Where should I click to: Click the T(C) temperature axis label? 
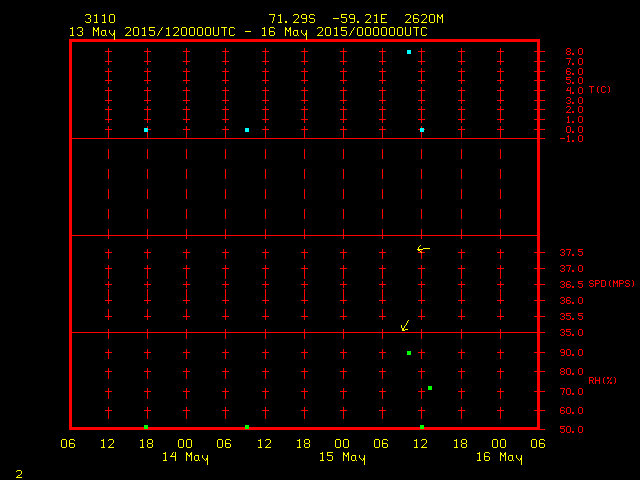[600, 90]
